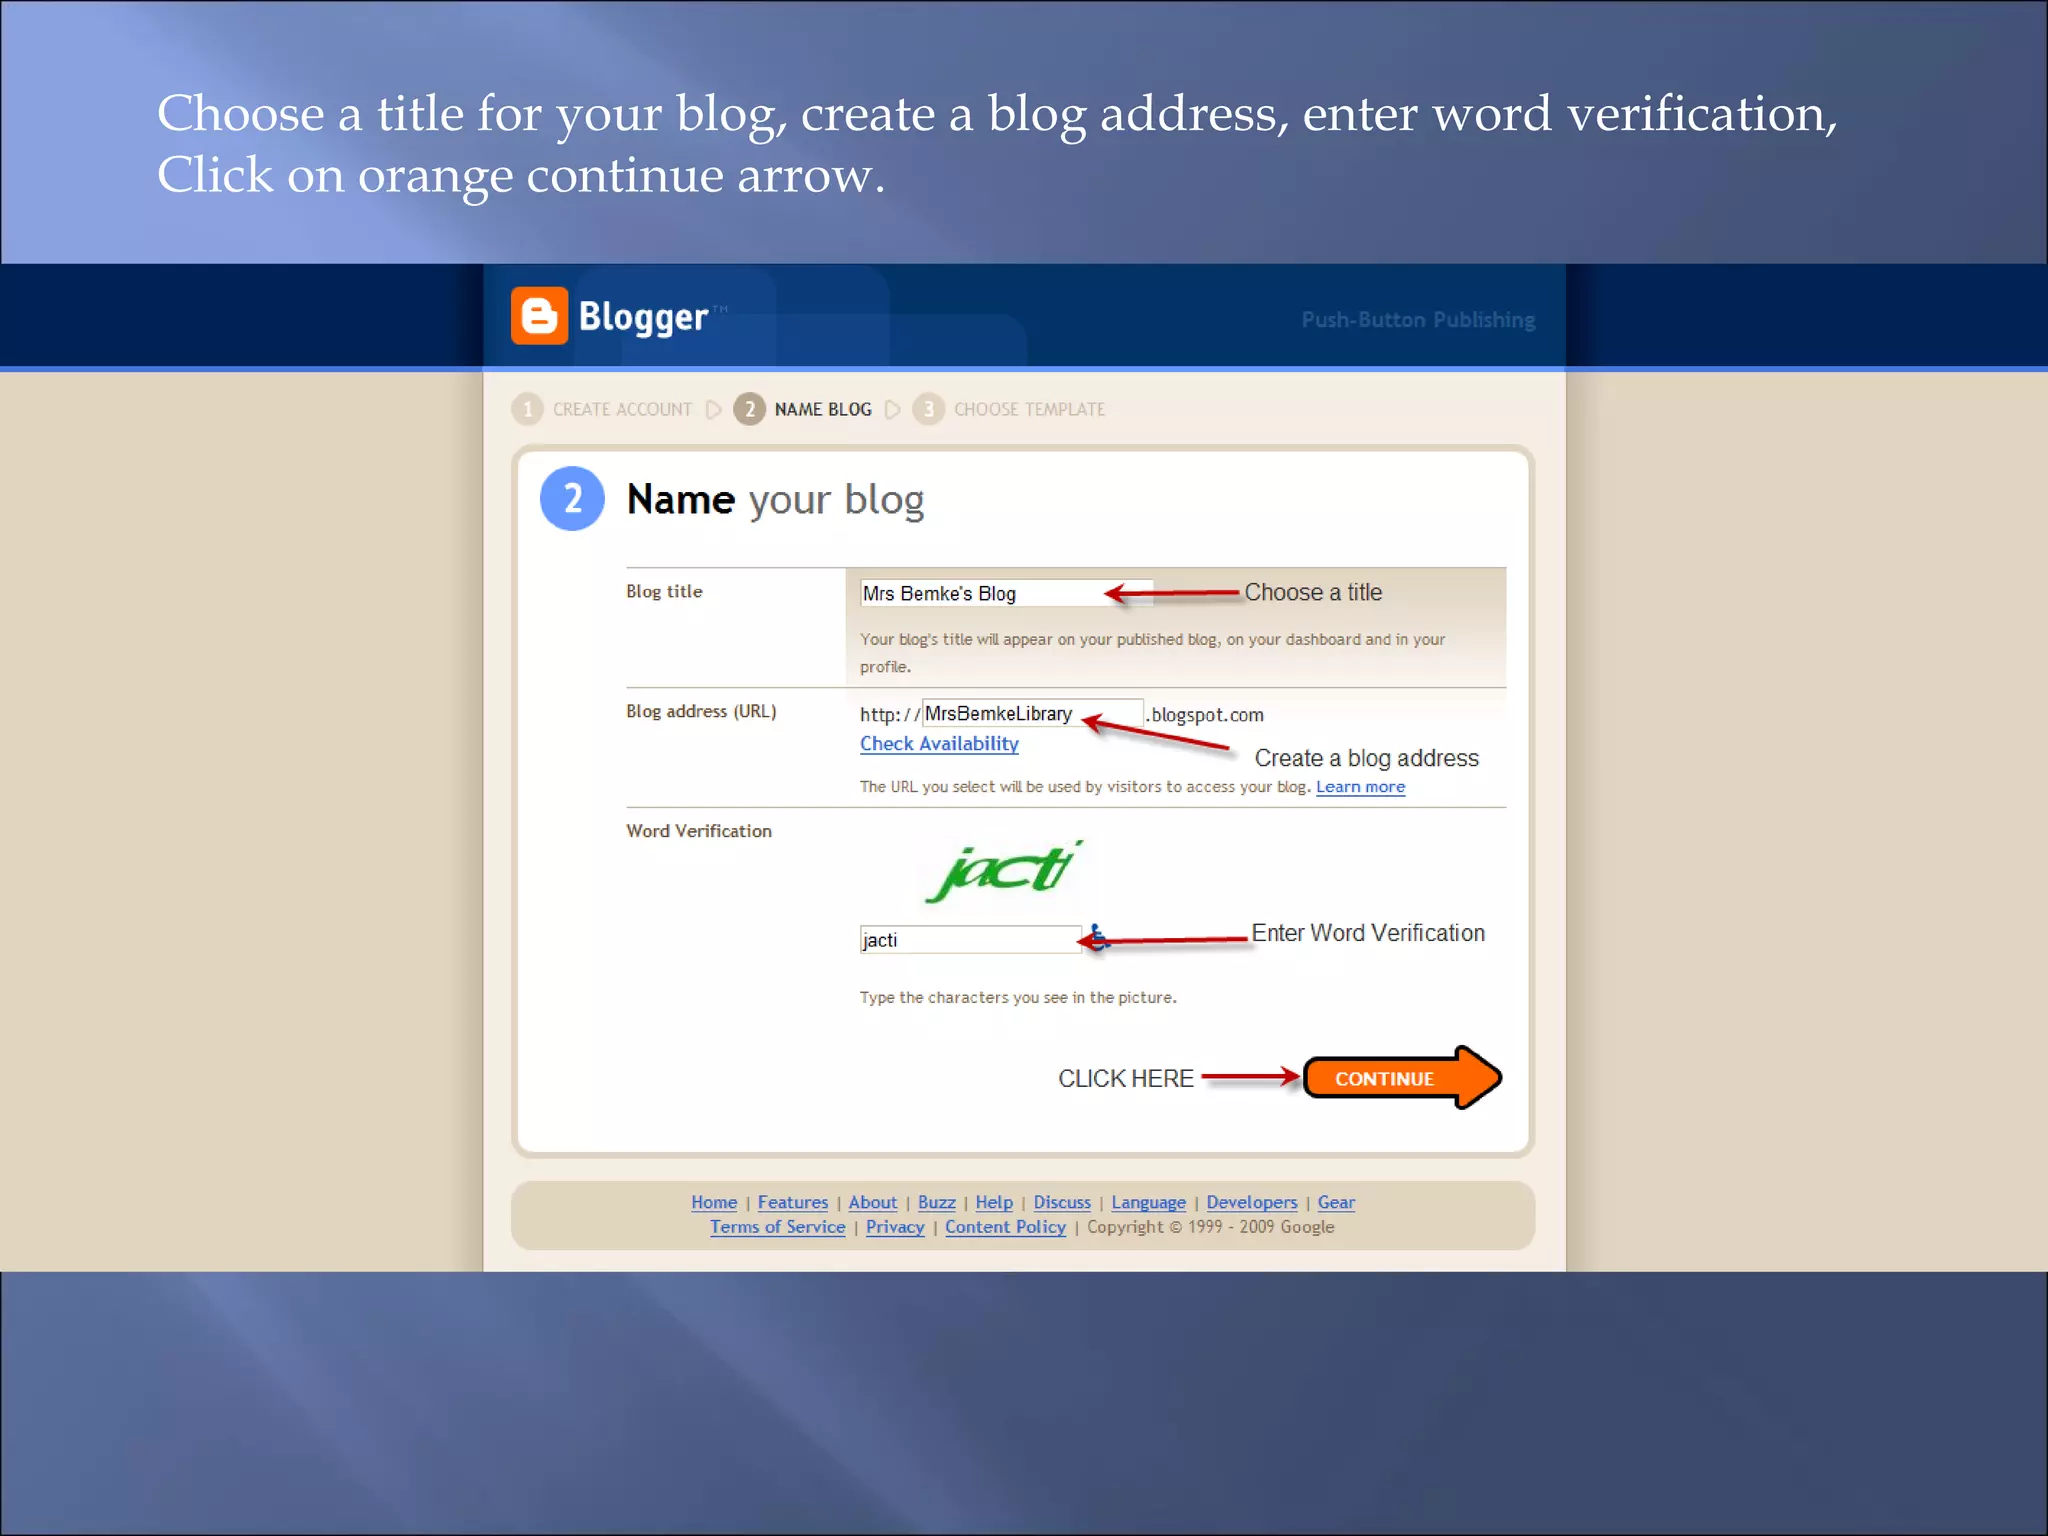Select the Create Account step label
Viewport: 2048px width, 1536px height.
tap(622, 409)
